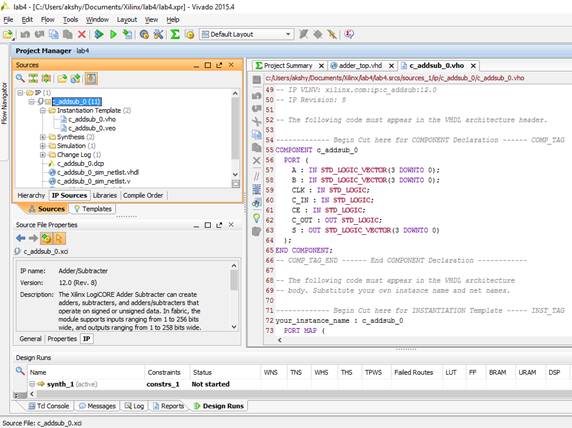
Task: Select c_addsub_0_sim_netlist.vhdl in tree
Action: point(98,172)
